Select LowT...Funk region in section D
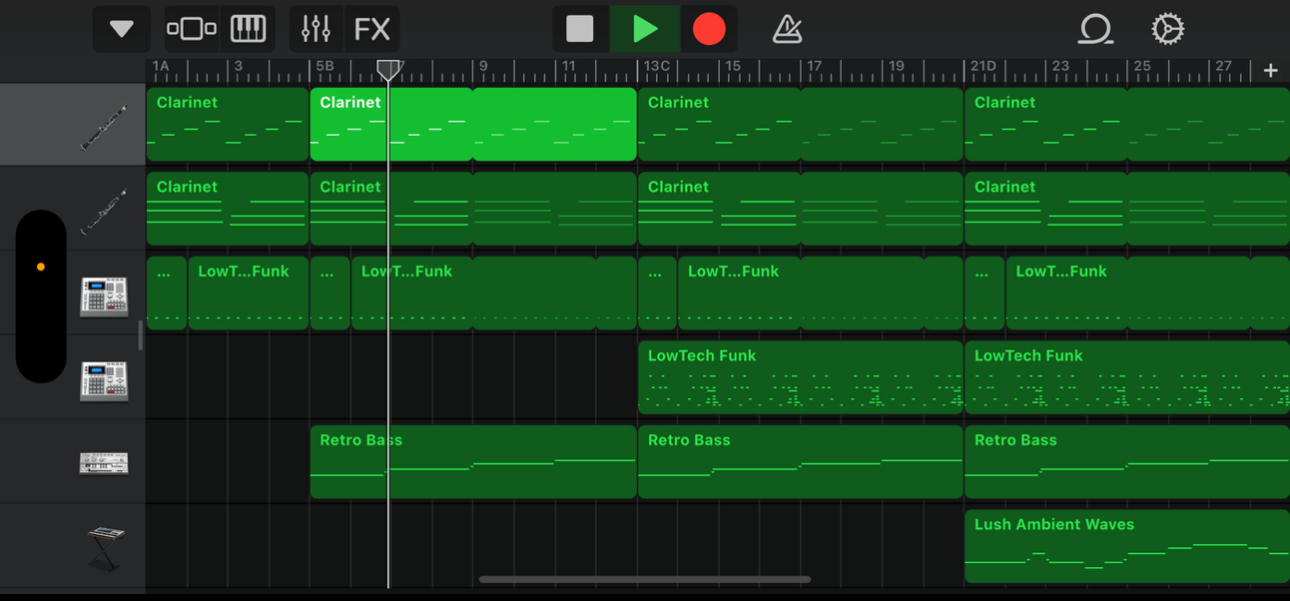This screenshot has width=1290, height=601. tap(1147, 293)
